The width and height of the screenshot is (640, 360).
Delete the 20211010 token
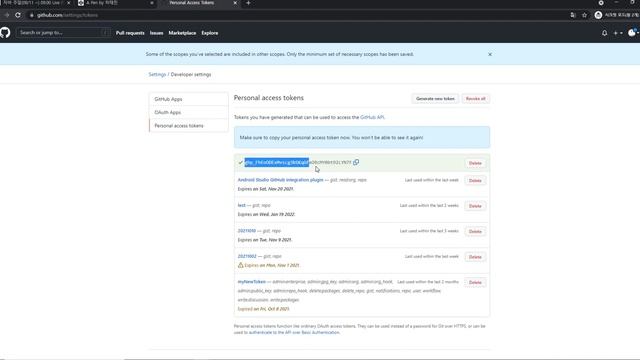[x=475, y=231]
